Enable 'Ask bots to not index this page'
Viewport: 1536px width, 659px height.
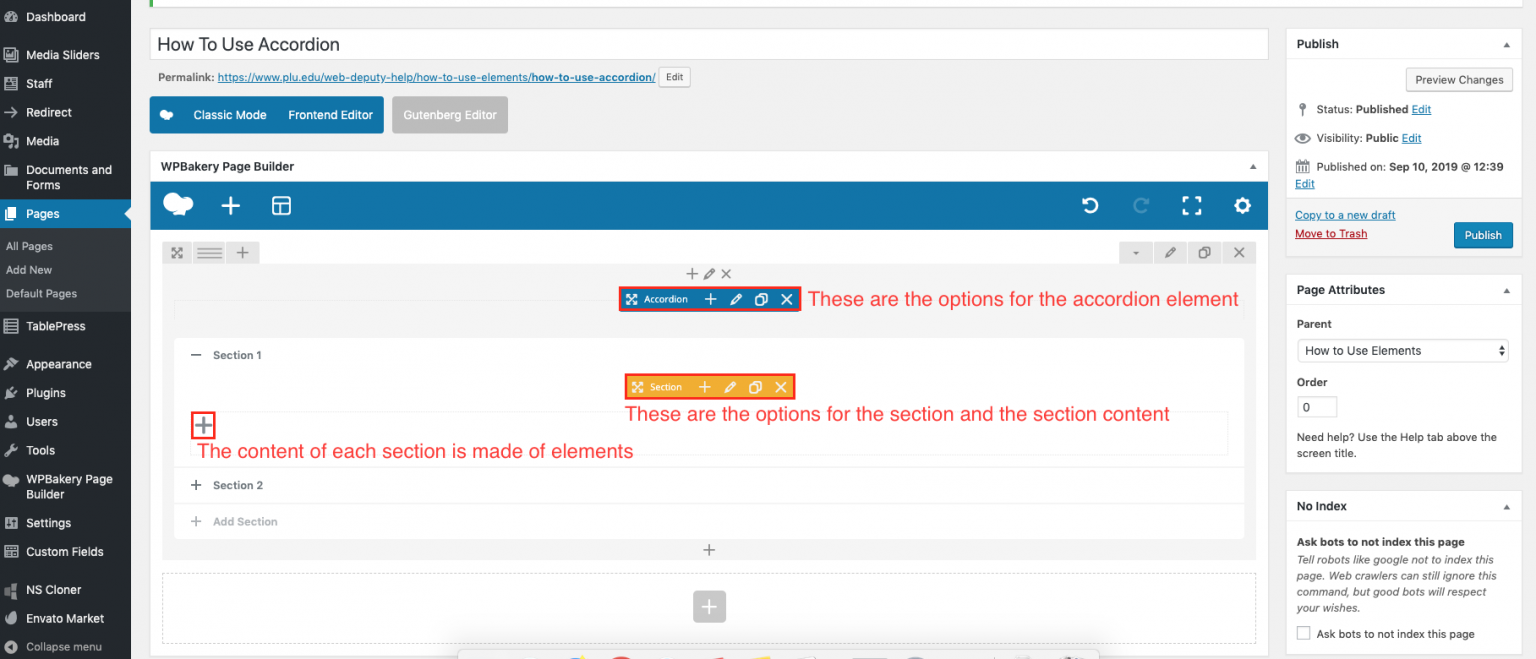[x=1303, y=632]
